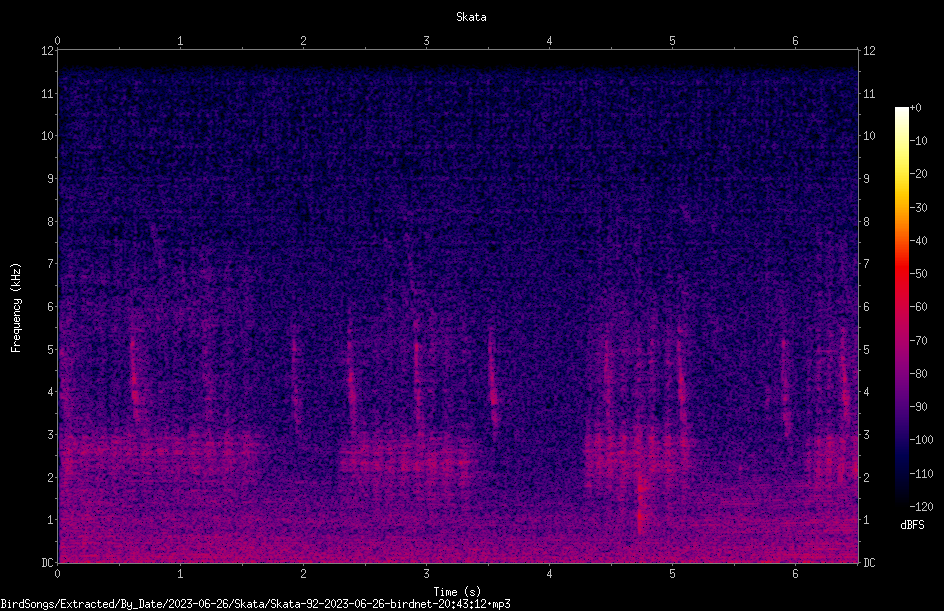The width and height of the screenshot is (944, 611).
Task: Click '6' on the left frequency axis
Action: (x=50, y=306)
